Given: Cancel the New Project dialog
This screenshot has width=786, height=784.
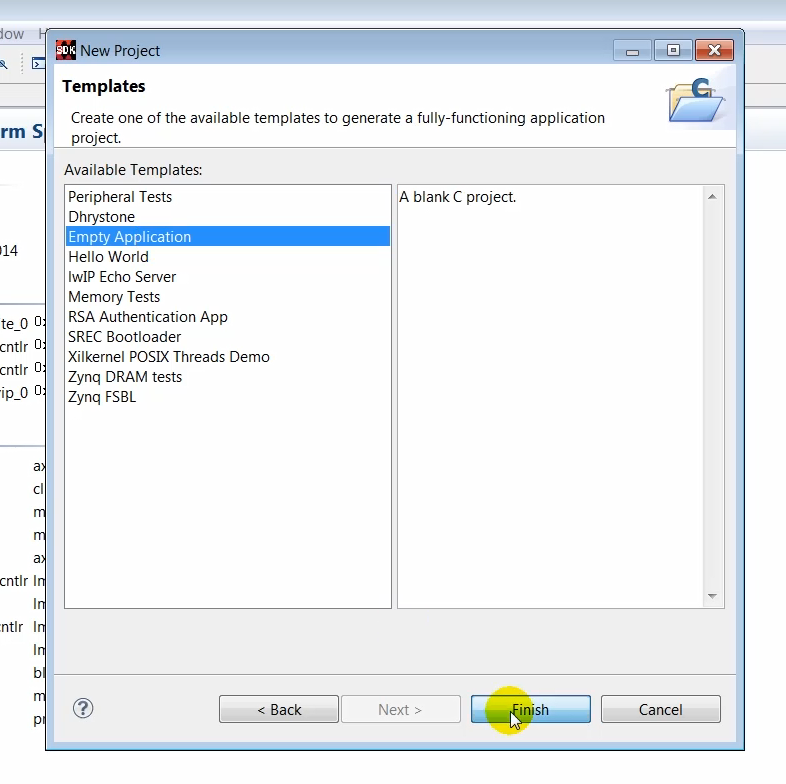Looking at the screenshot, I should (x=660, y=710).
